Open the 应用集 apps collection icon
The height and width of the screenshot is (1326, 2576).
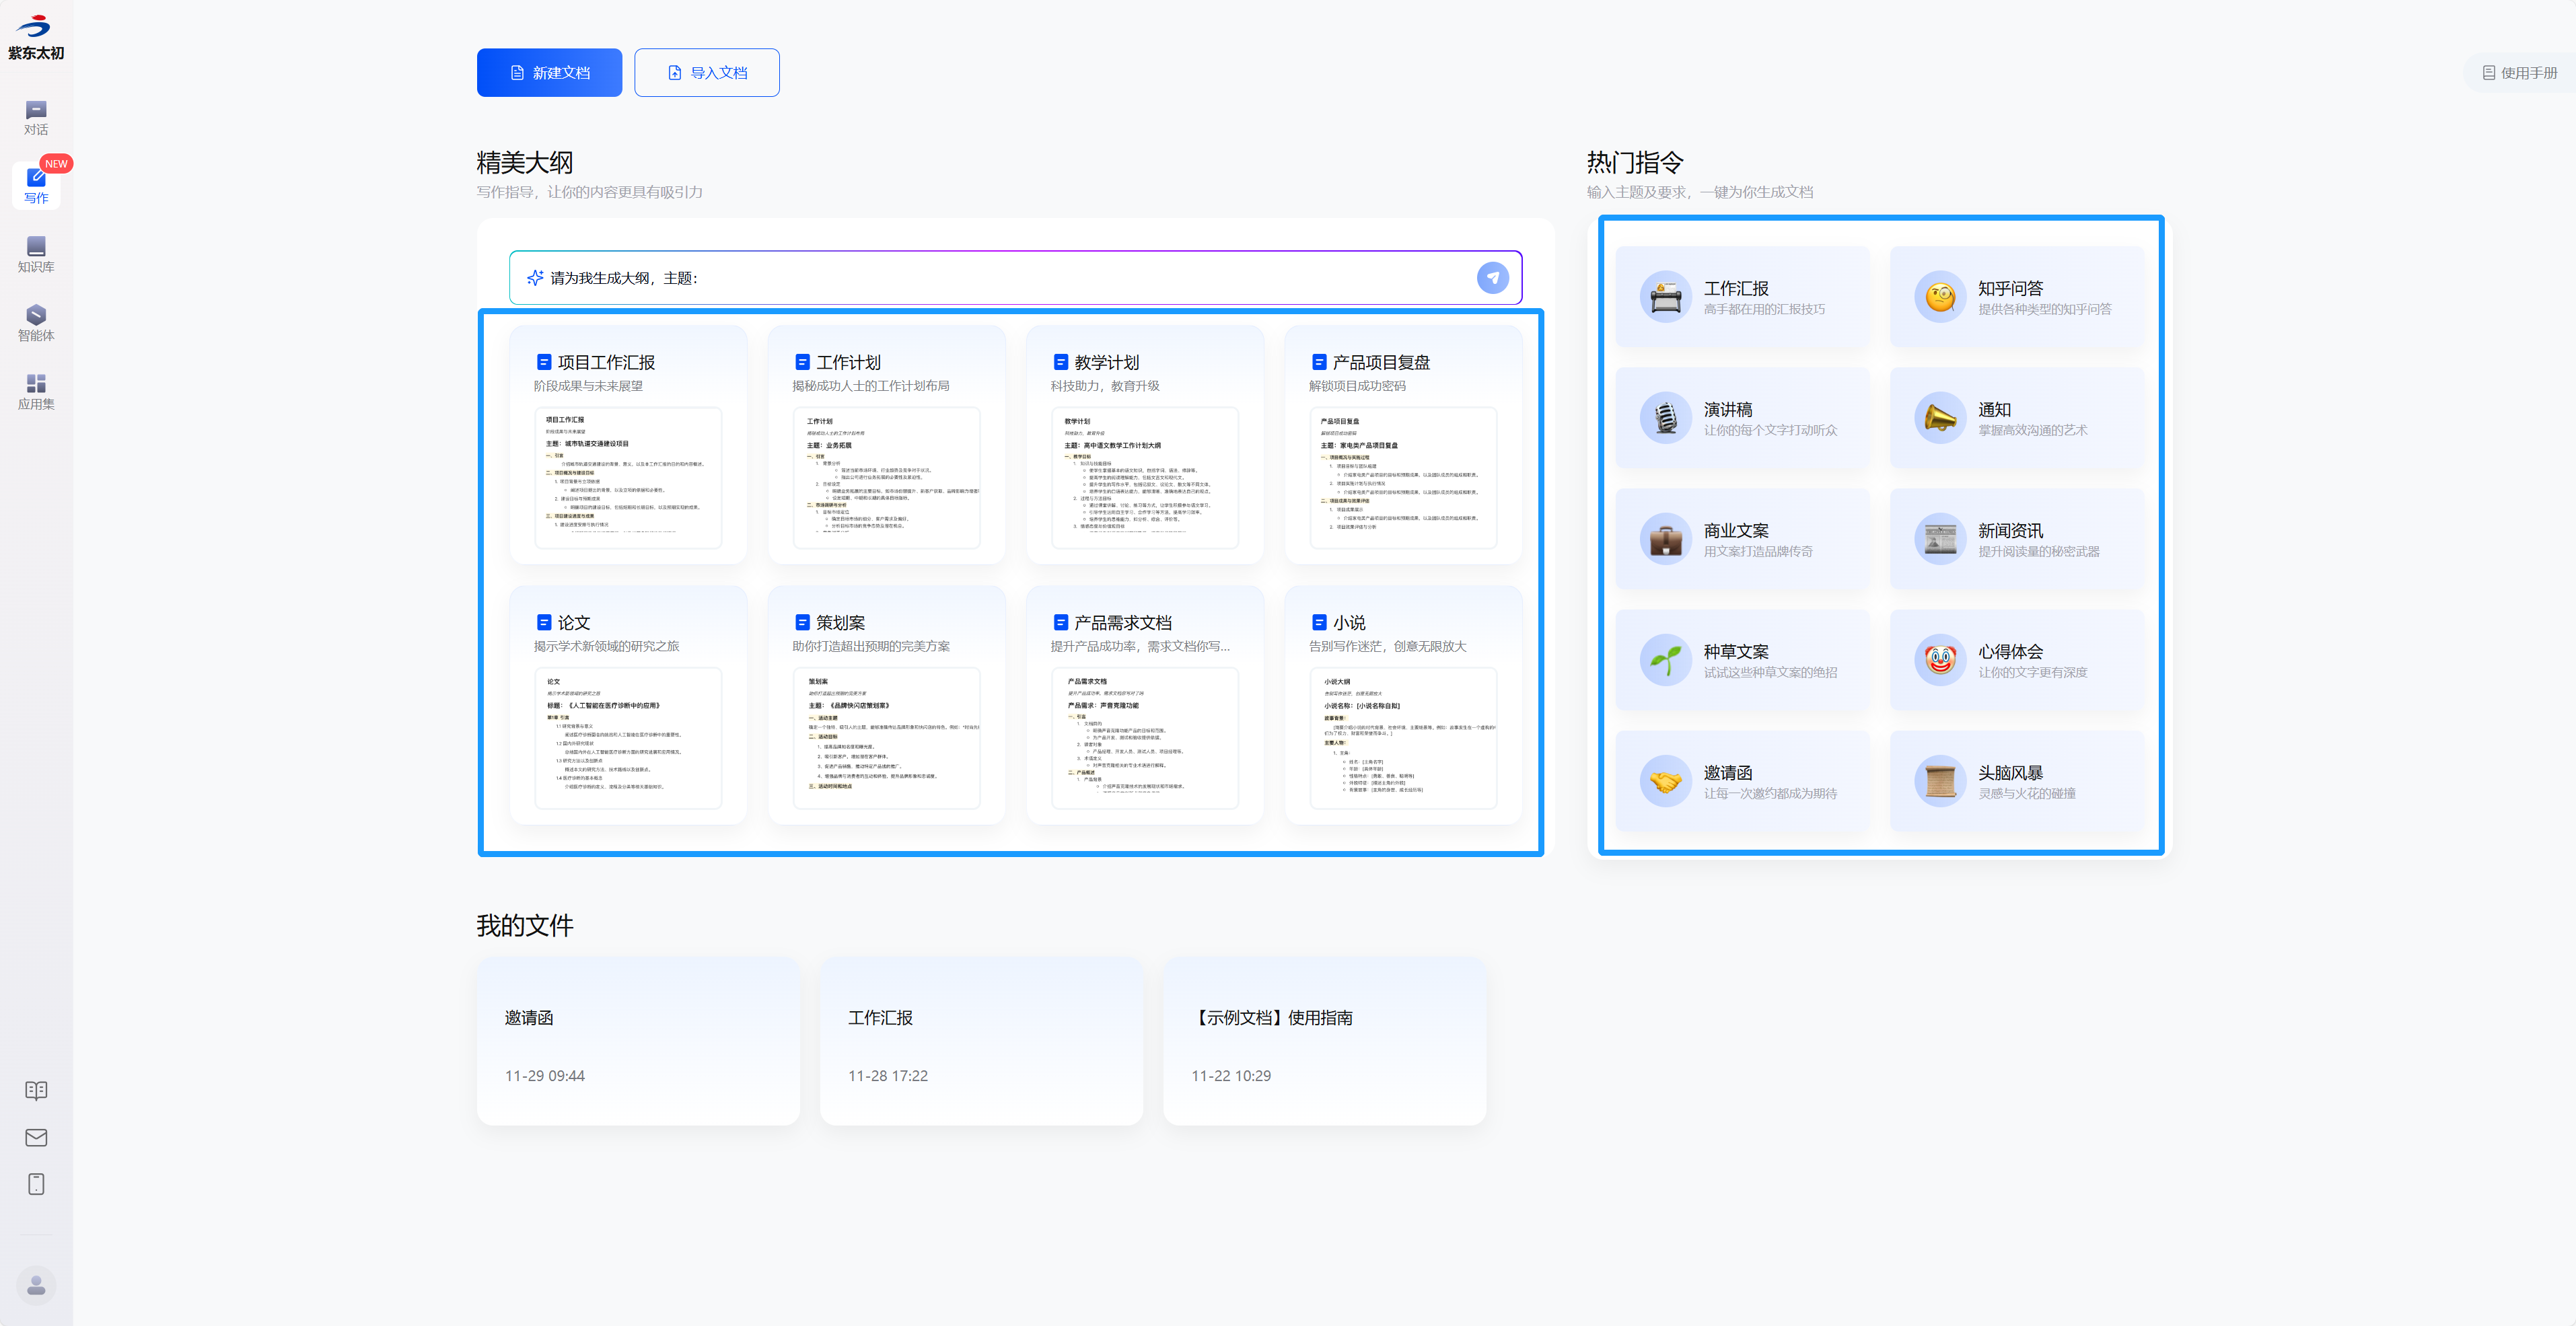pos(36,391)
